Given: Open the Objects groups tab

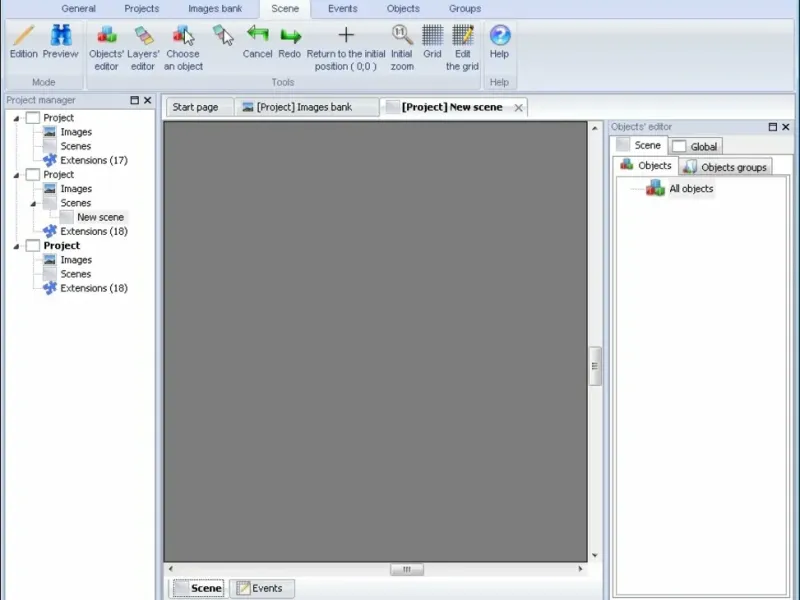Looking at the screenshot, I should [726, 167].
